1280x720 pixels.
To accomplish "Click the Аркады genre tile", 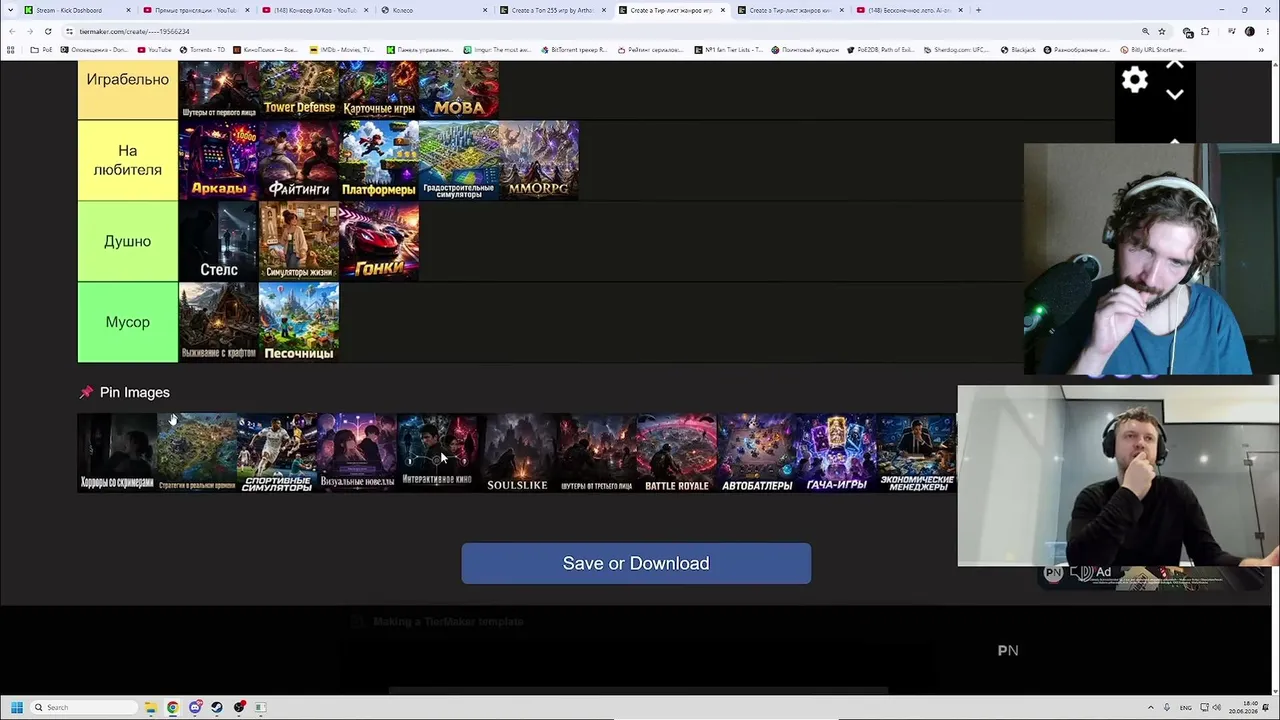I will click(219, 160).
